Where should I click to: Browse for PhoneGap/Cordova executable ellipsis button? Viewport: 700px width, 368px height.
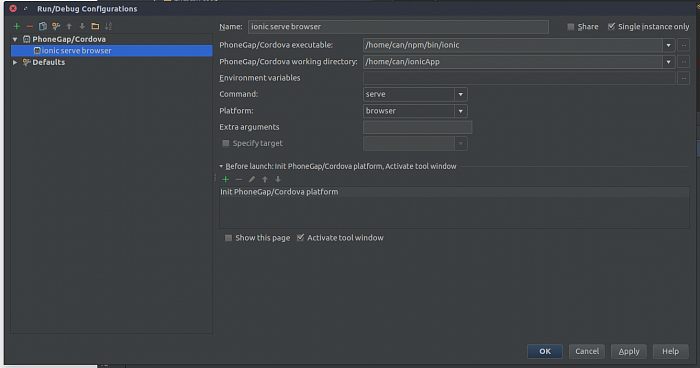coord(683,45)
